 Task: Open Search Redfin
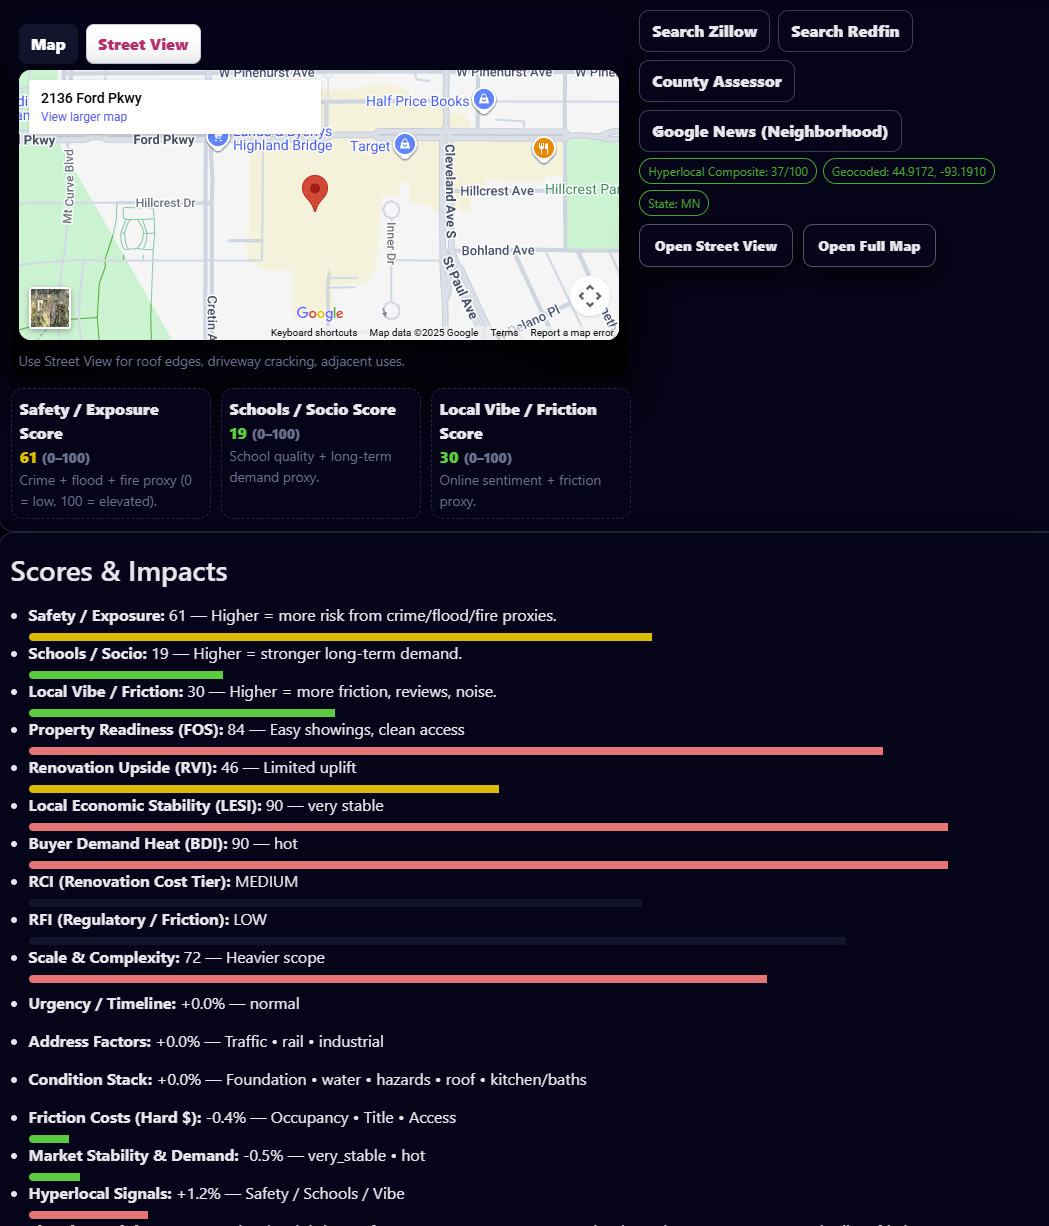[x=845, y=31]
